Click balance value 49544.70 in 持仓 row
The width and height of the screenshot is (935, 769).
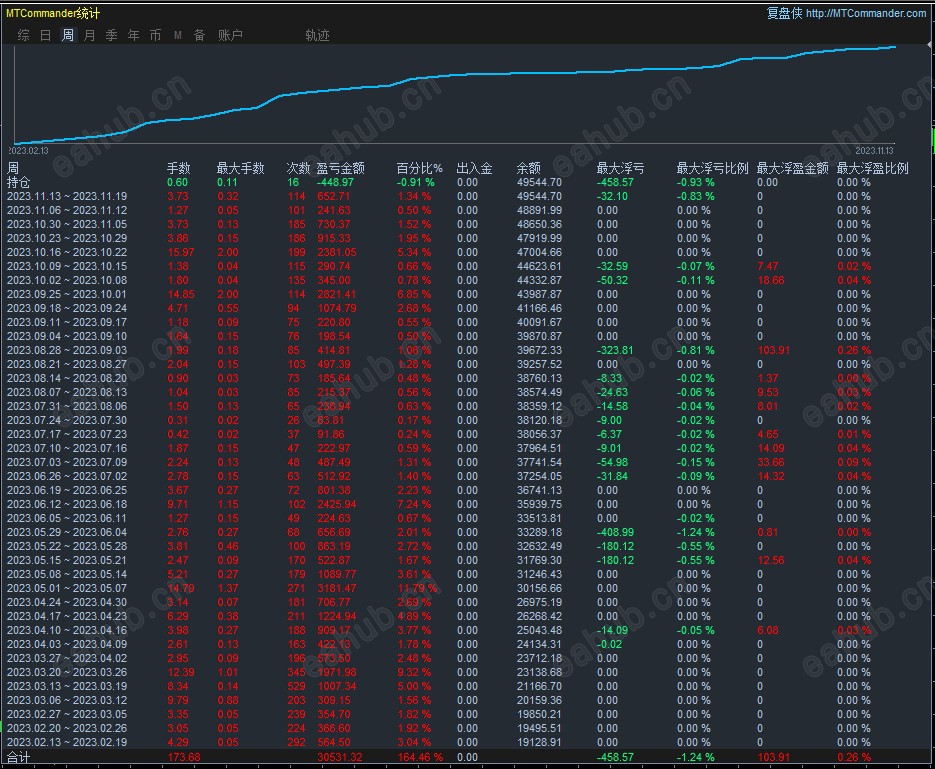coord(539,182)
